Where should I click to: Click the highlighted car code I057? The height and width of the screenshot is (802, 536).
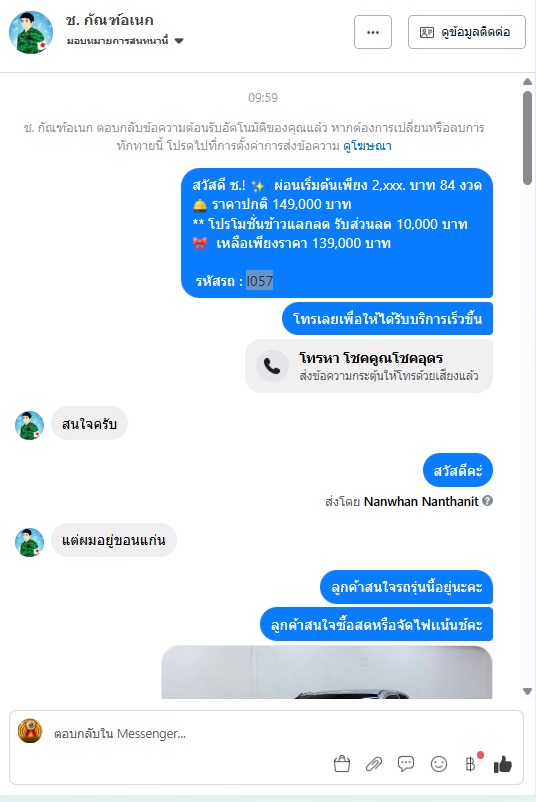click(x=259, y=281)
